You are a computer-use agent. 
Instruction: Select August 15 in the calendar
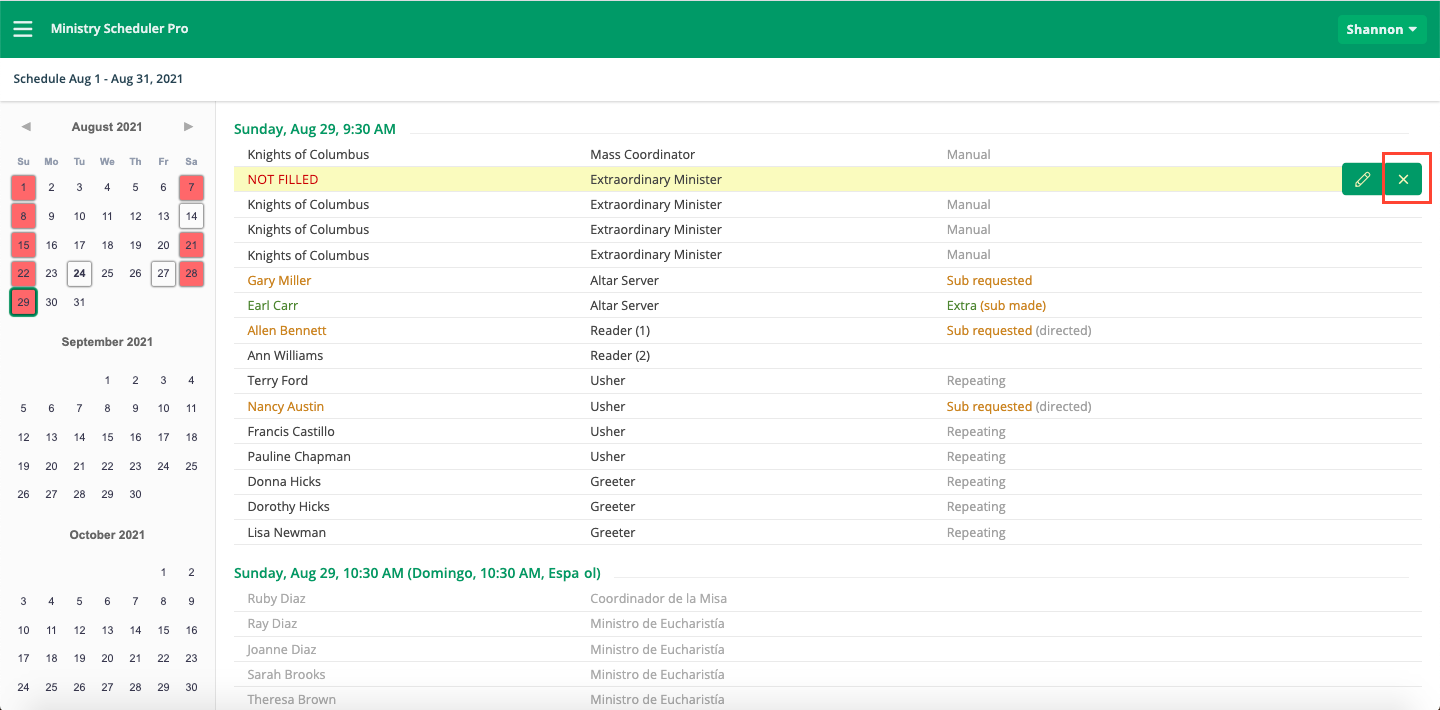23,245
